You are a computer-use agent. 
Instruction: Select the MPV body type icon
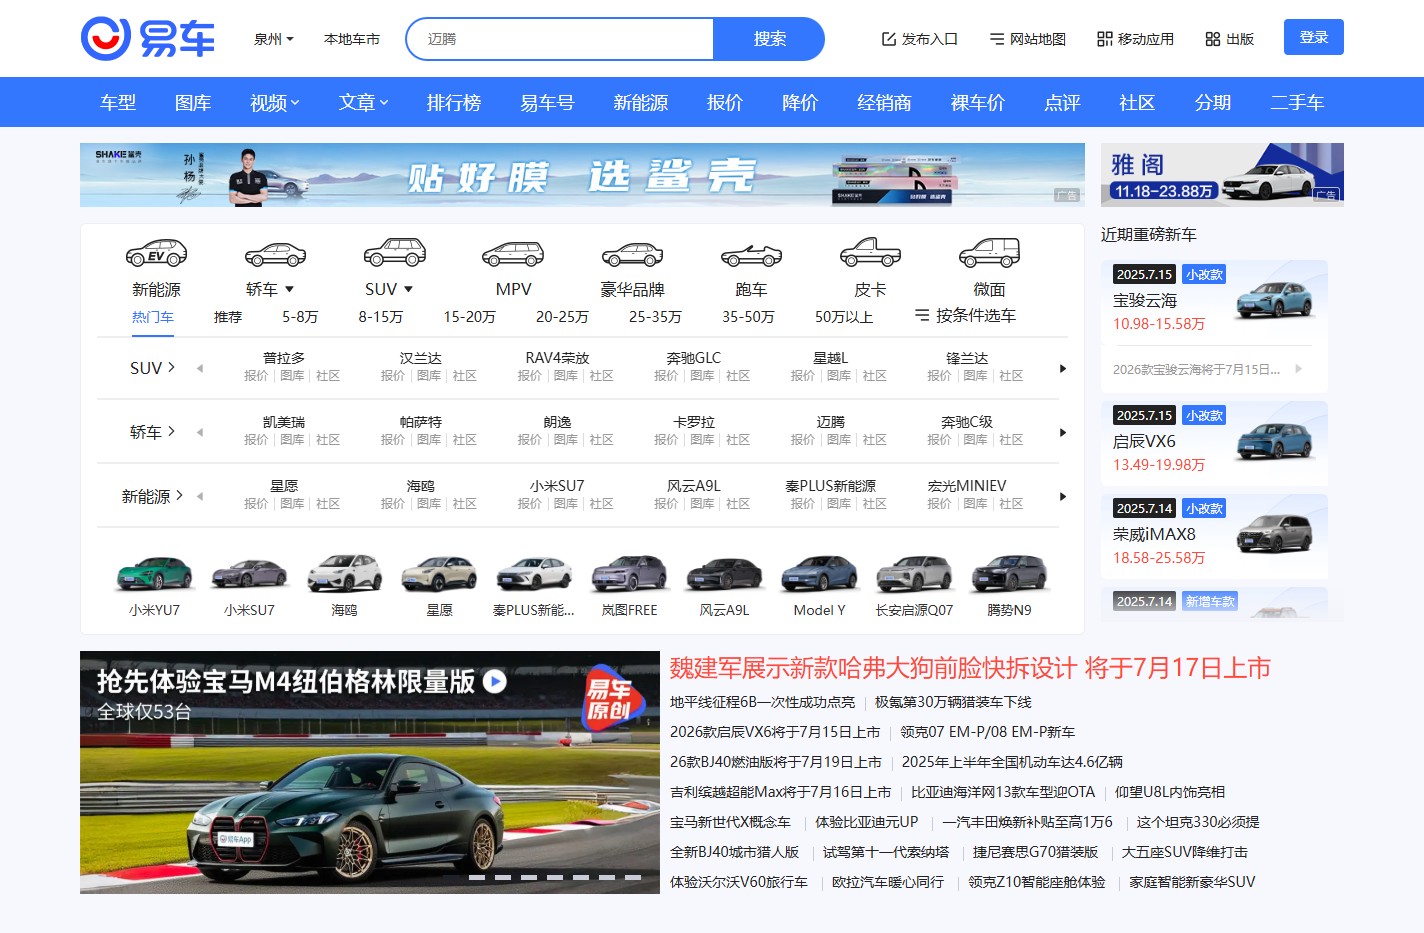tap(513, 254)
